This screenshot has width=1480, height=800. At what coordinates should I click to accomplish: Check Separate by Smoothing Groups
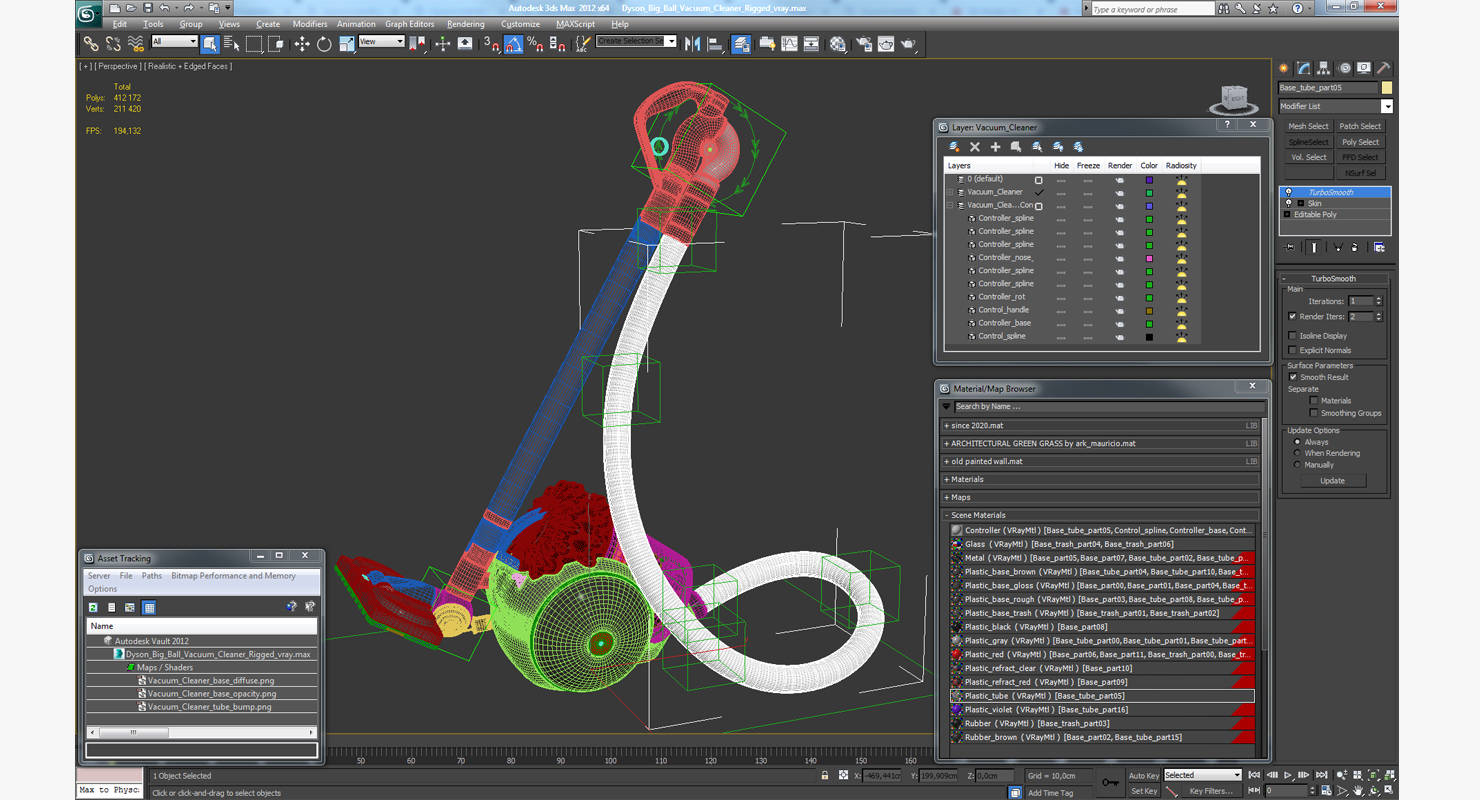(1313, 412)
